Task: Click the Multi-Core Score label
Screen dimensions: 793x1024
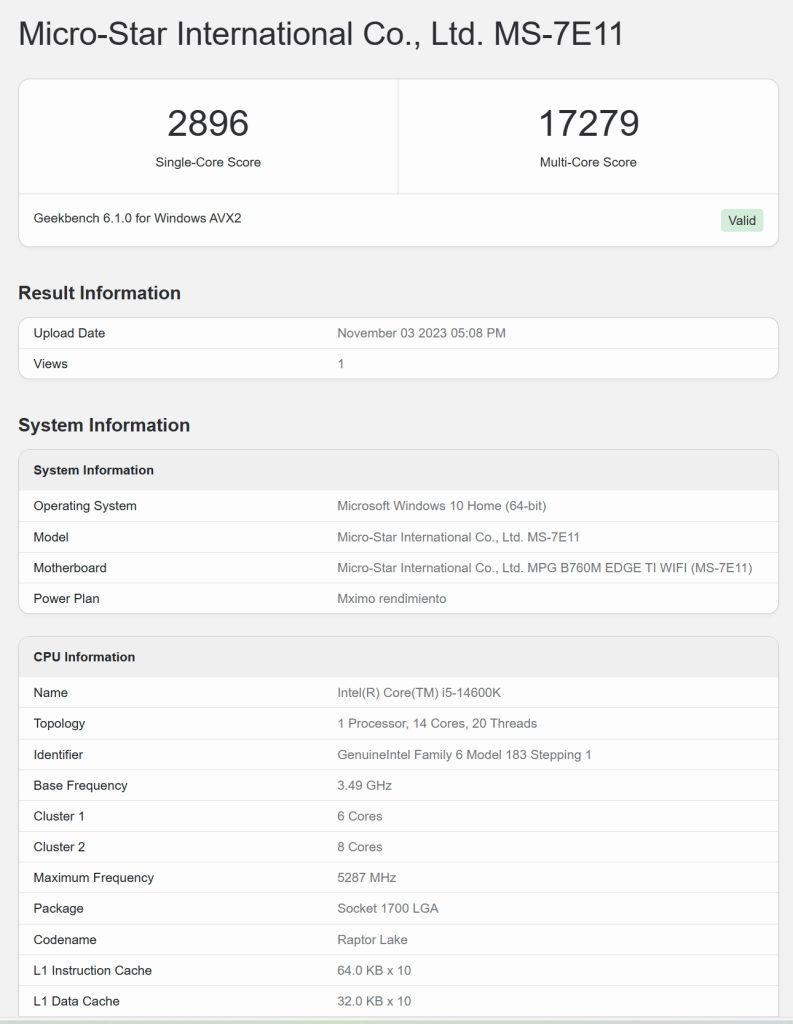Action: (x=588, y=162)
